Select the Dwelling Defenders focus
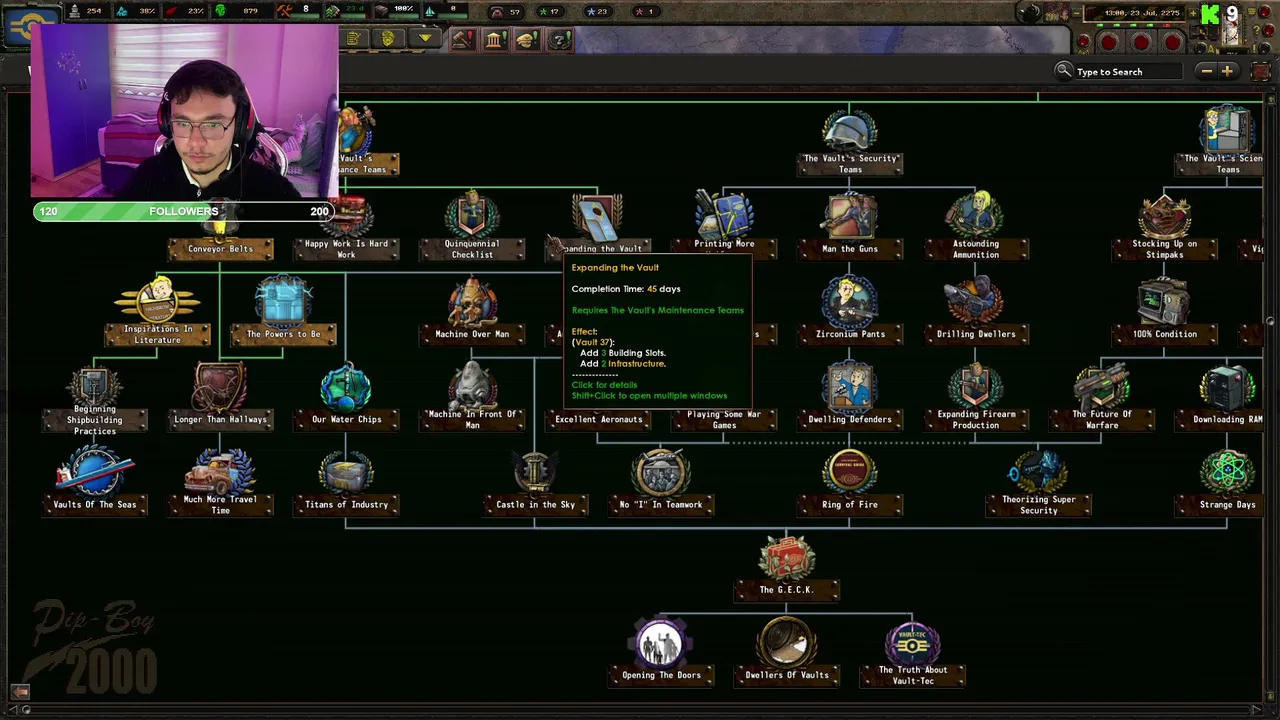Screen dimensions: 1280x720 pyautogui.click(x=850, y=397)
